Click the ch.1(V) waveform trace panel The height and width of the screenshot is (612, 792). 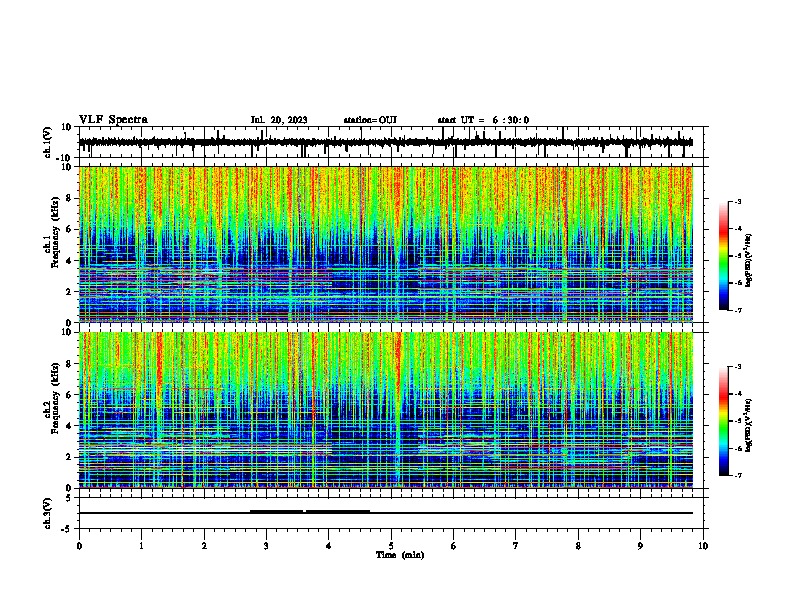pos(393,142)
